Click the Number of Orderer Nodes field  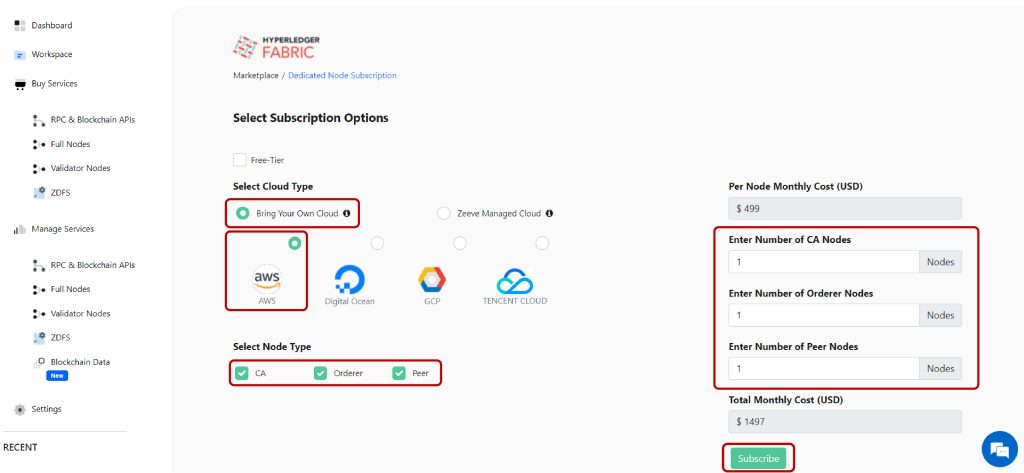(x=824, y=315)
